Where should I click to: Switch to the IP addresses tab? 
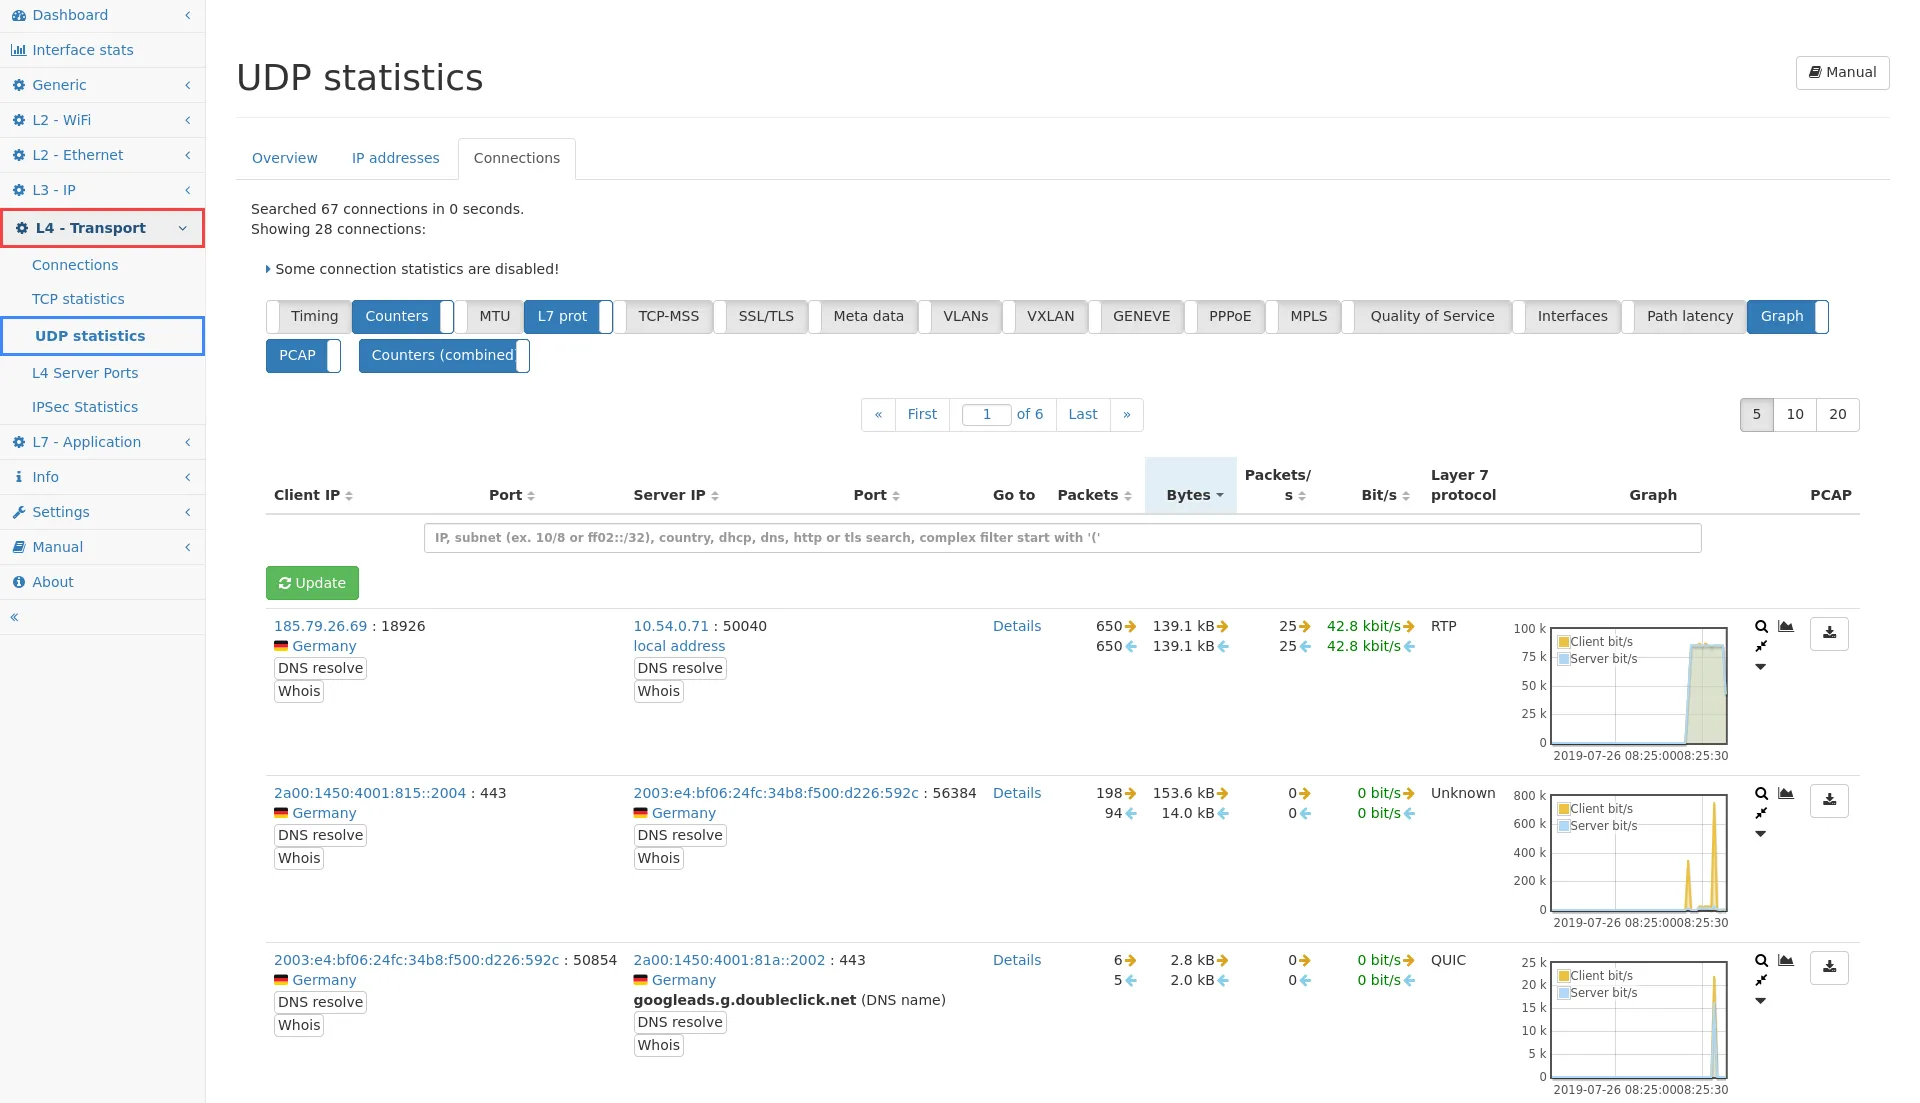pos(395,158)
